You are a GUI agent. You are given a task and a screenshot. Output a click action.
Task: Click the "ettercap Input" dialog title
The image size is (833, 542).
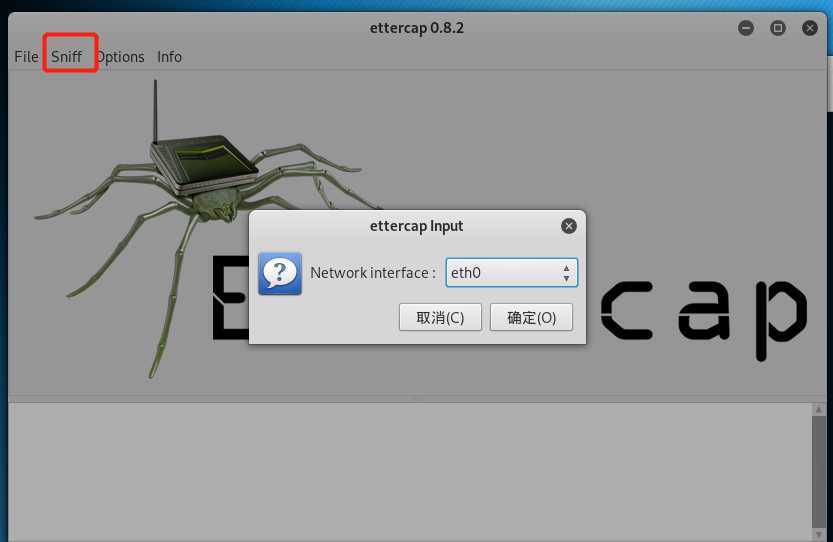tap(416, 226)
